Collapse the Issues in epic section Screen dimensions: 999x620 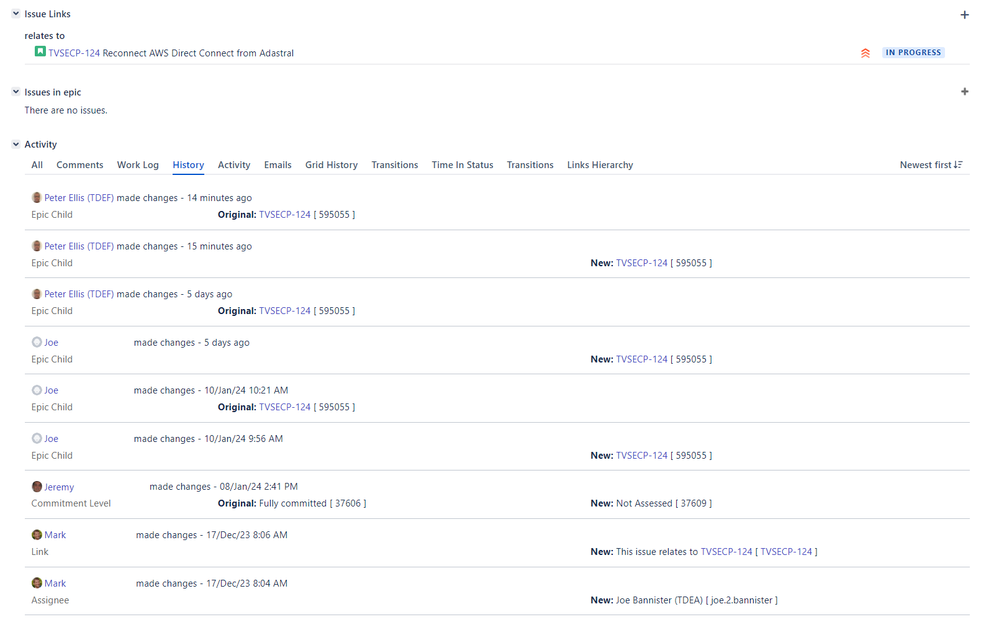[x=16, y=92]
